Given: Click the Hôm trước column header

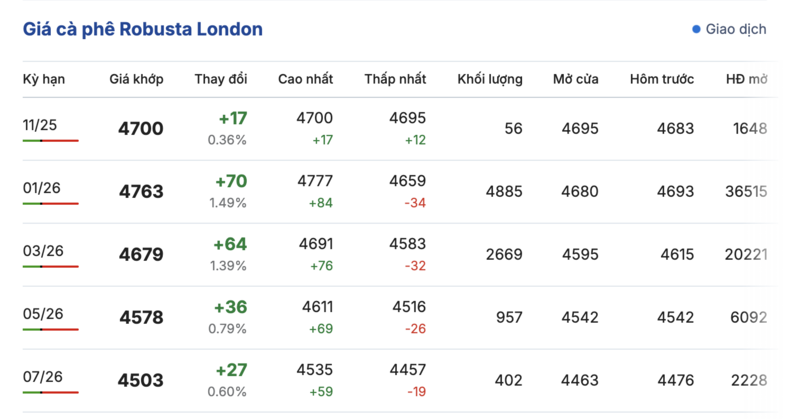Looking at the screenshot, I should [x=662, y=79].
